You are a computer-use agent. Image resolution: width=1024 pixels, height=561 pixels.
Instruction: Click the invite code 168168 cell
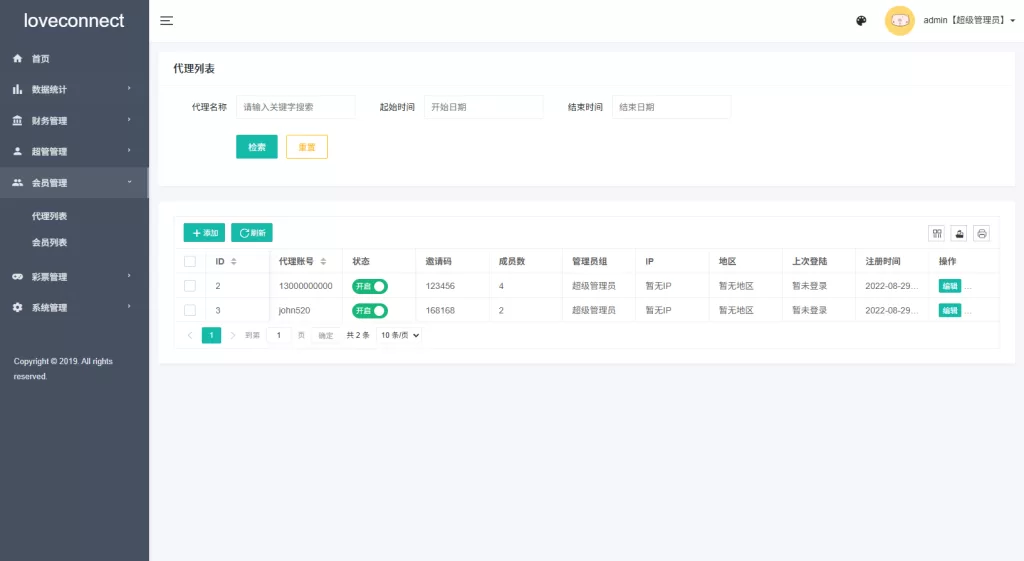click(453, 310)
